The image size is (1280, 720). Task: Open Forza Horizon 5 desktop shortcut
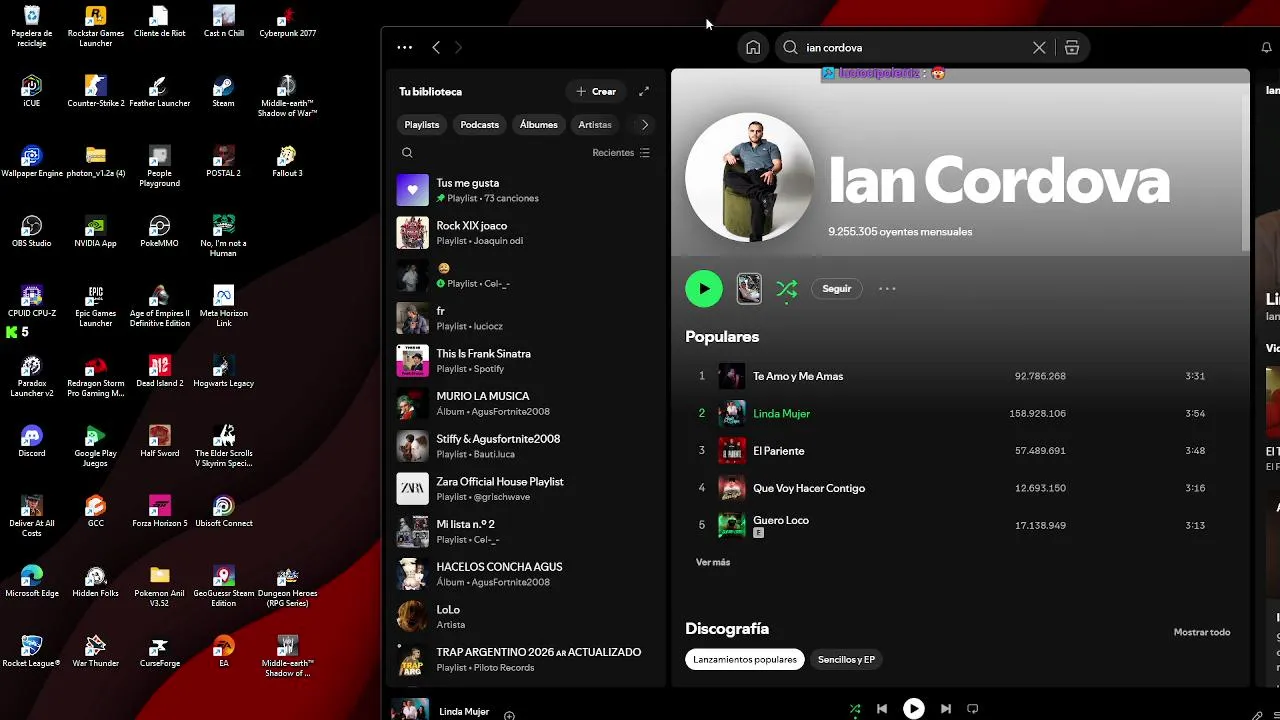(160, 510)
